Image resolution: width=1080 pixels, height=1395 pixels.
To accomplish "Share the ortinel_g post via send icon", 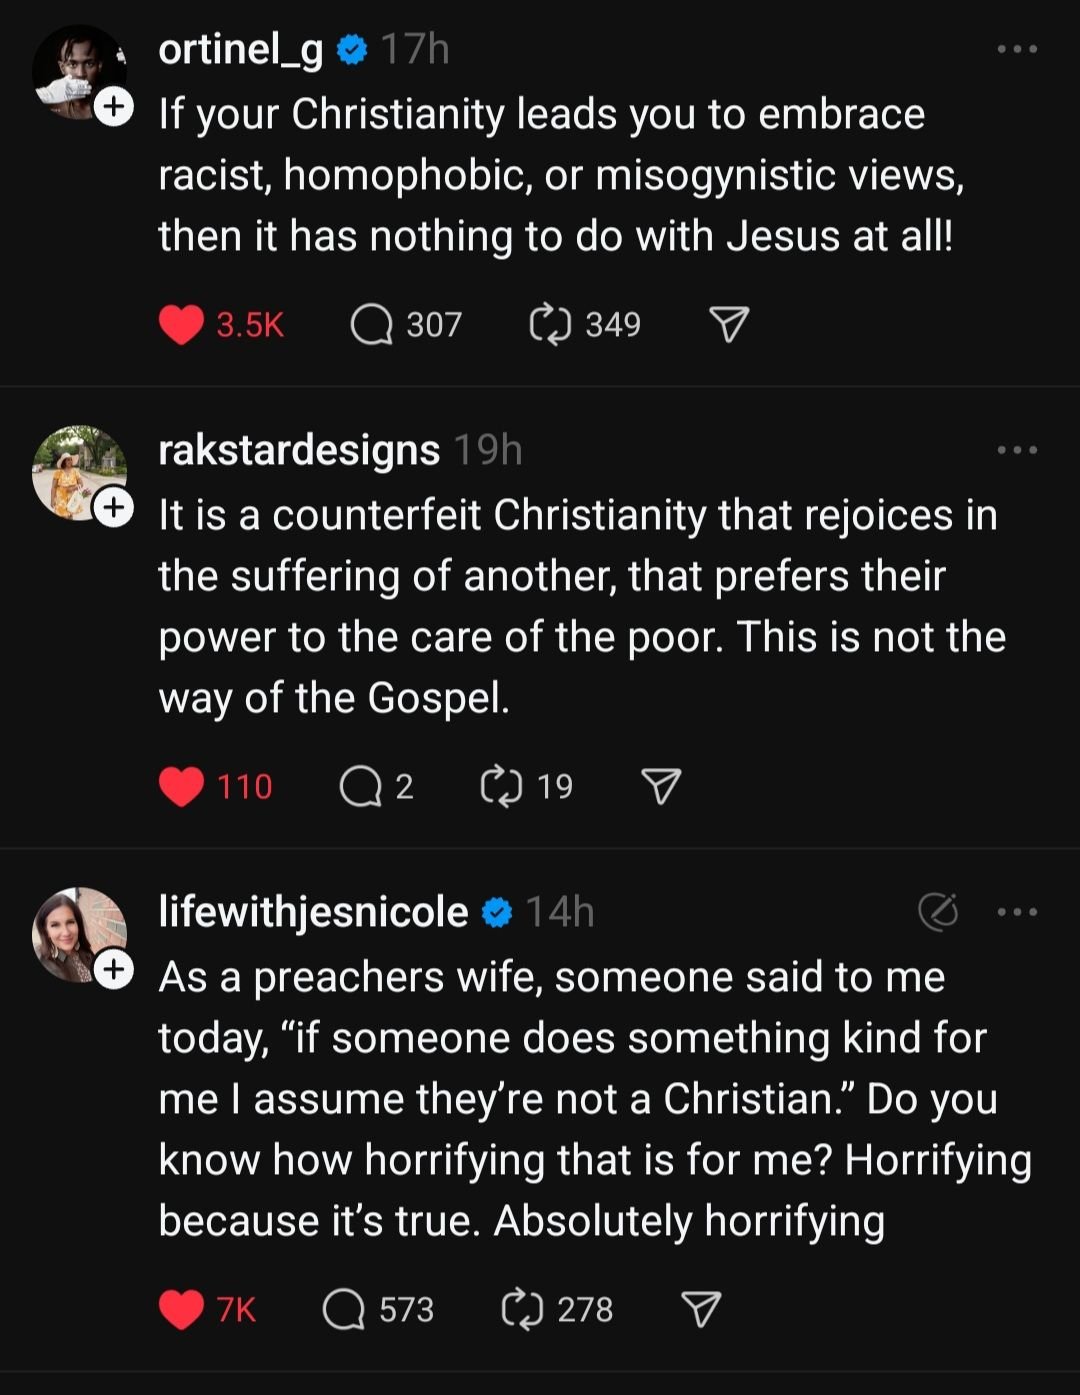I will click(x=729, y=325).
